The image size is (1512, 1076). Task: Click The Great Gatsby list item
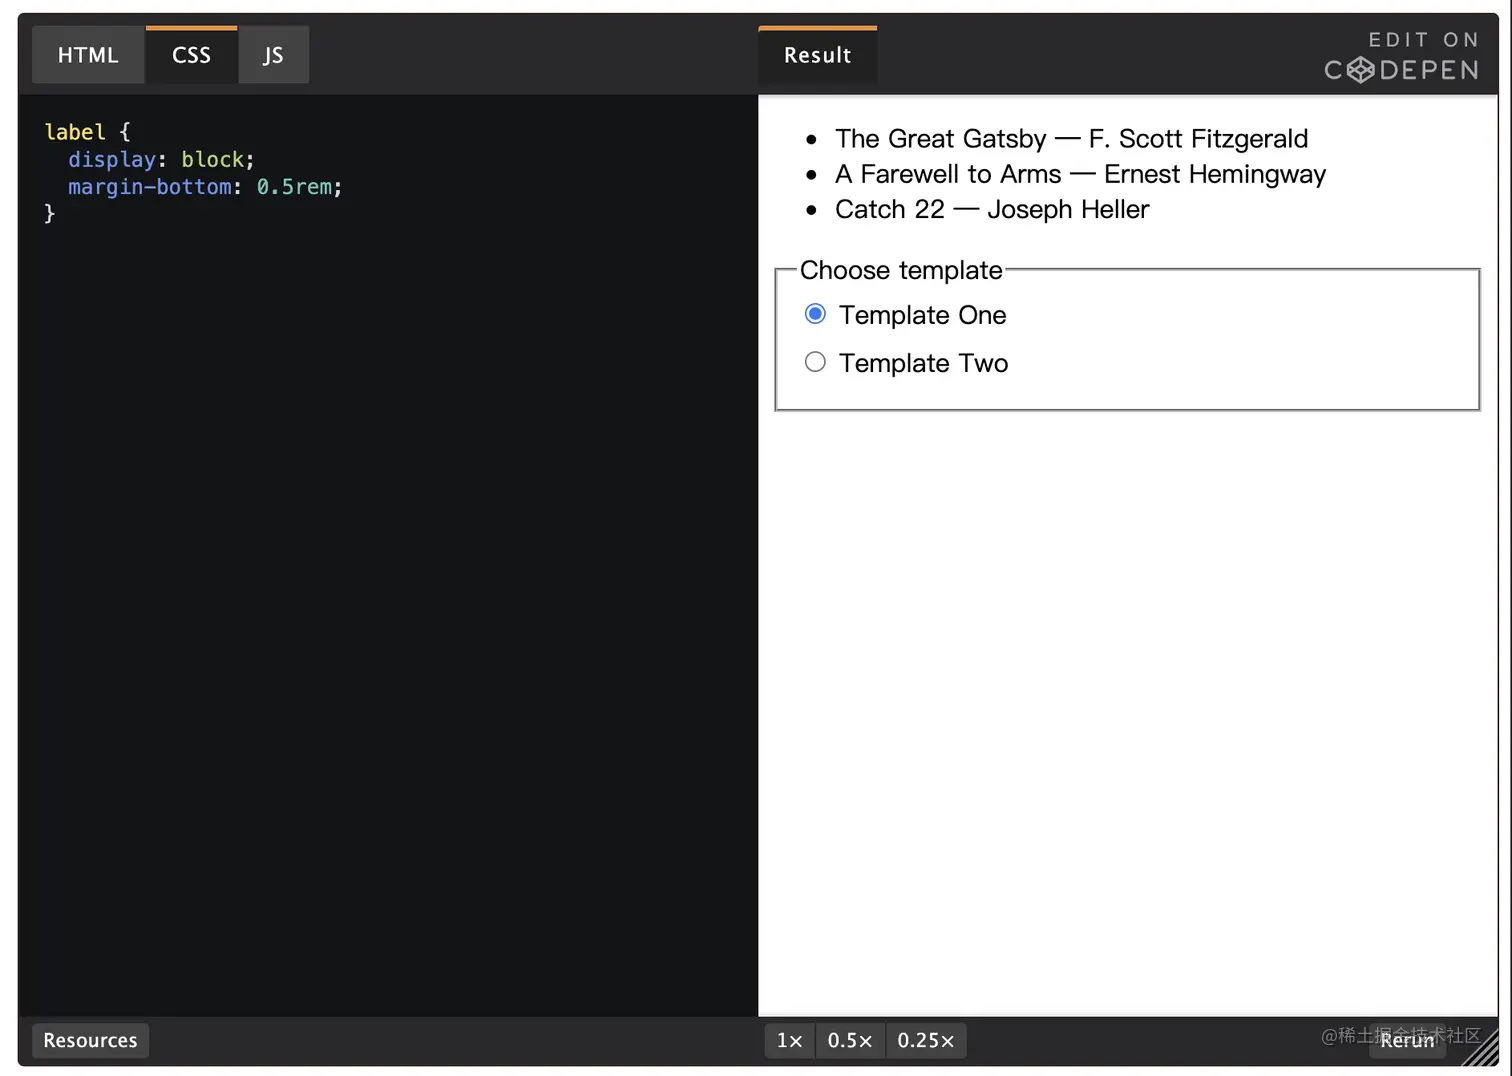[1071, 138]
